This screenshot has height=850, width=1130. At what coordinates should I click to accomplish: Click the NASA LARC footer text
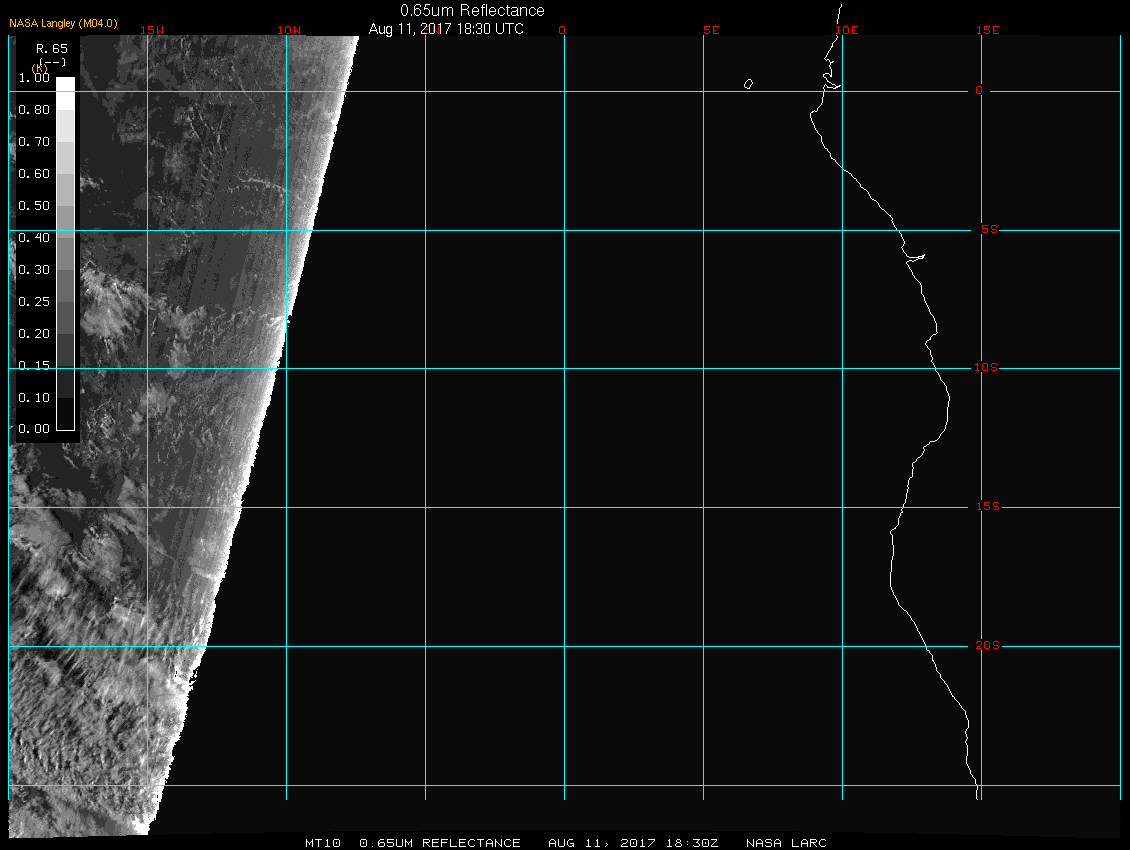pos(786,843)
